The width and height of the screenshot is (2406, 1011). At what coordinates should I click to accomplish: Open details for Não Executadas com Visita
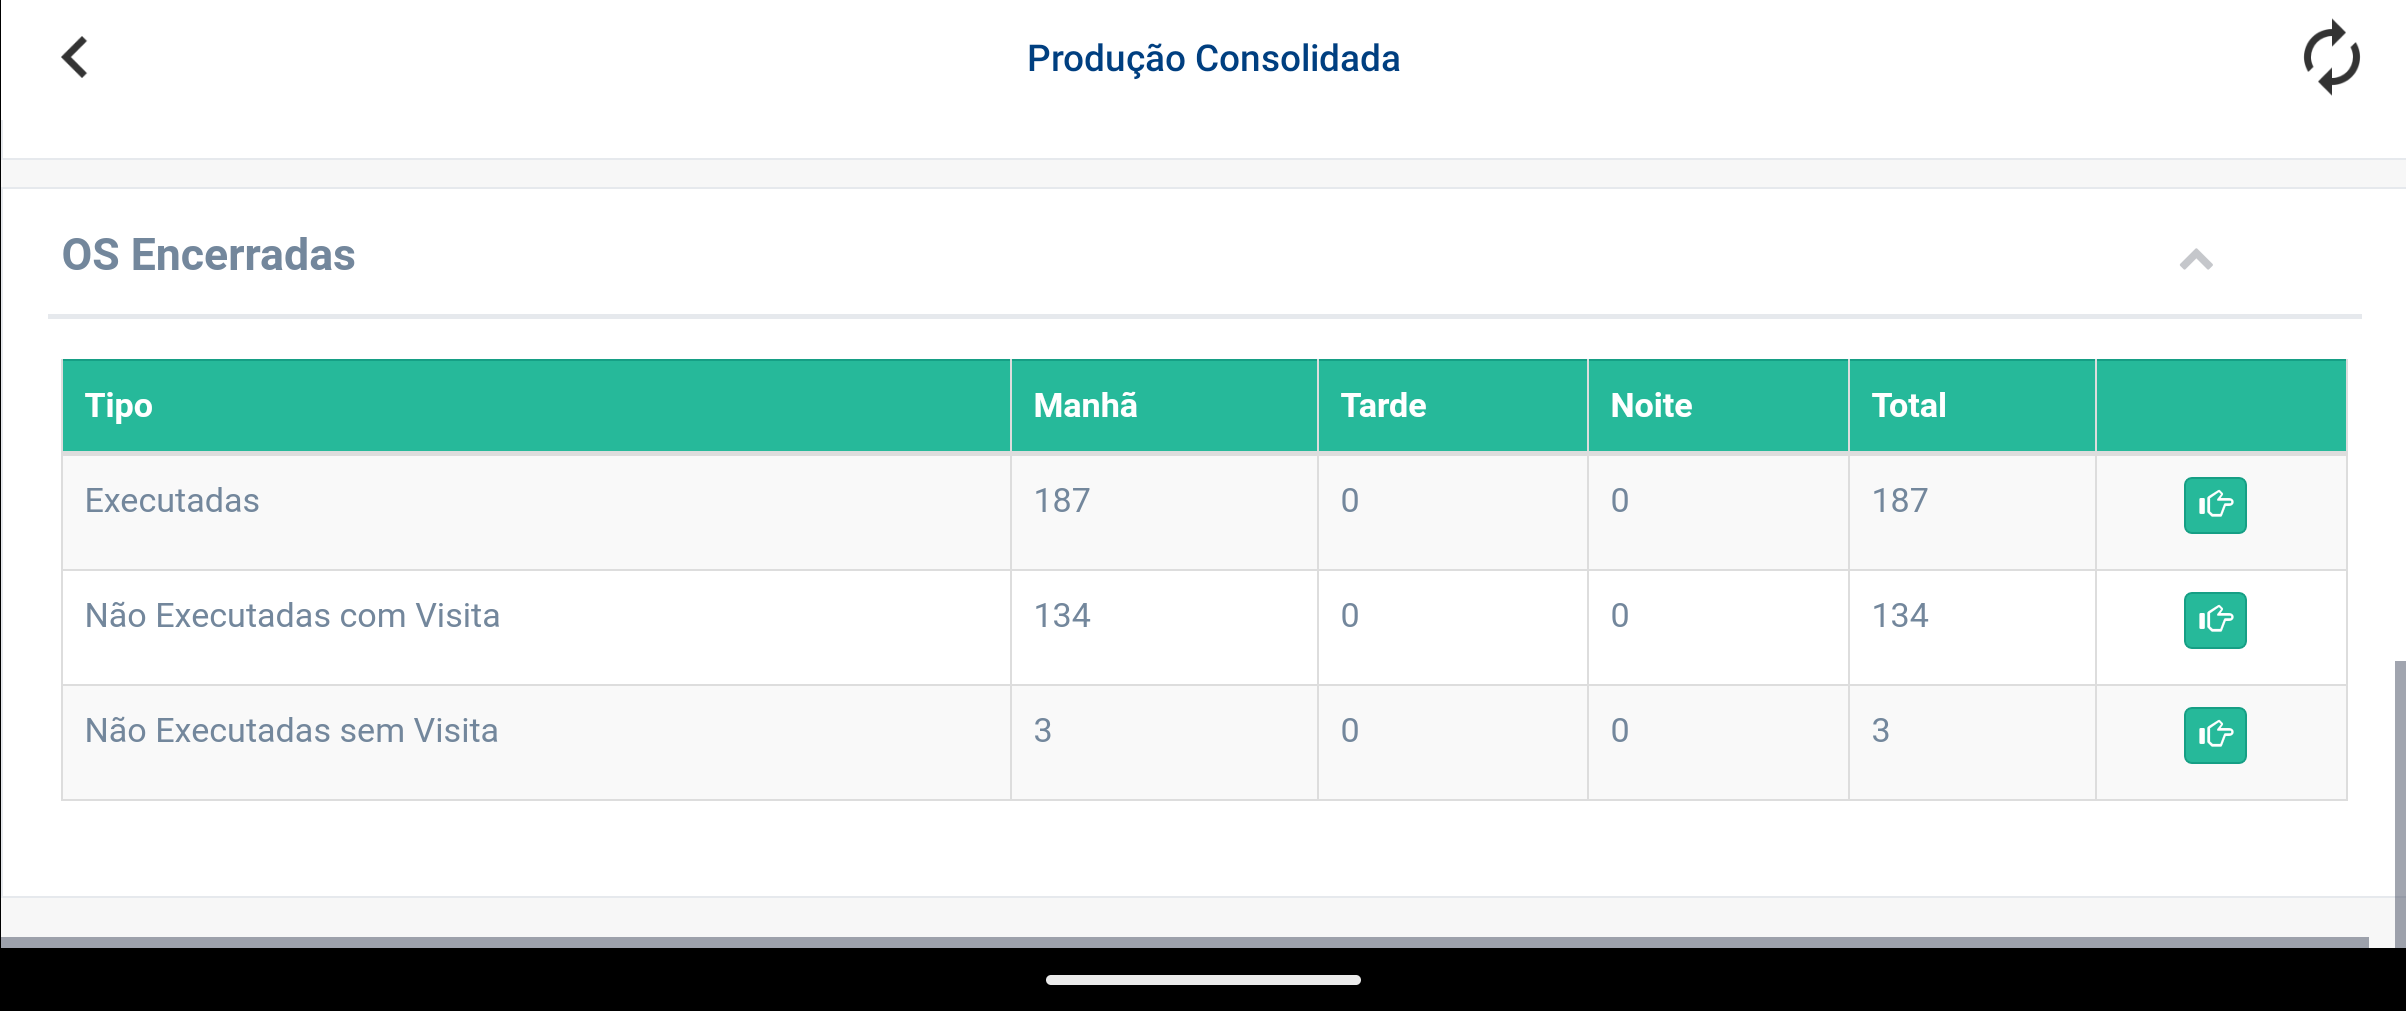(2214, 620)
